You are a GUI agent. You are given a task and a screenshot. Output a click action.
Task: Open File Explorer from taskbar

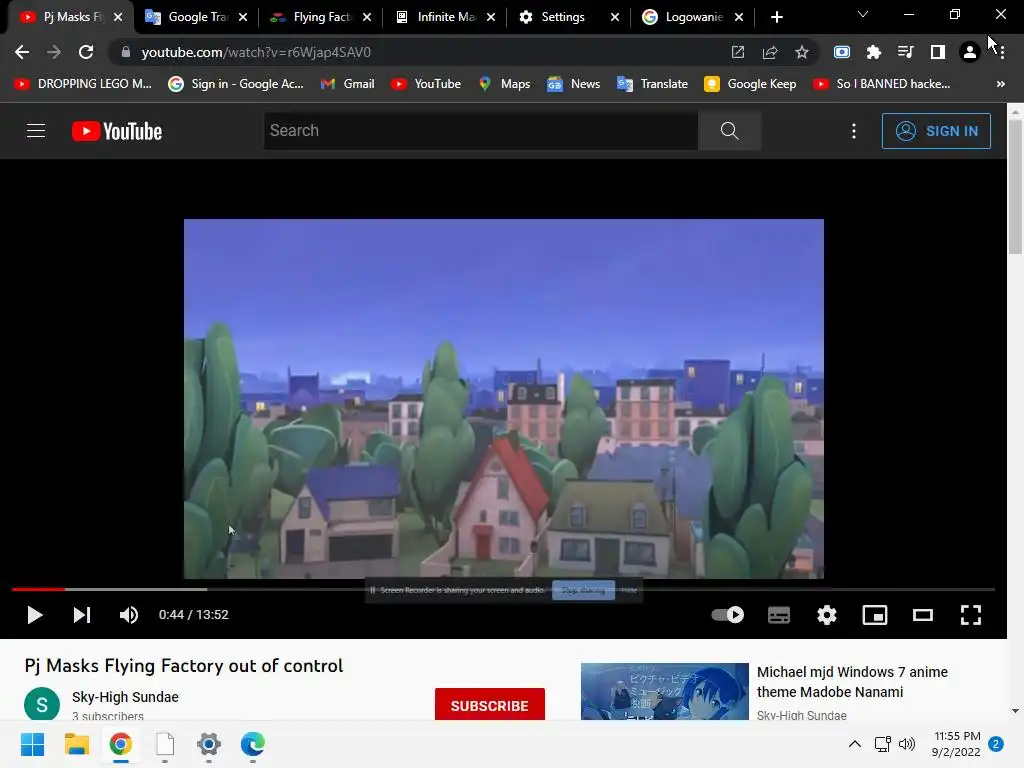(76, 744)
